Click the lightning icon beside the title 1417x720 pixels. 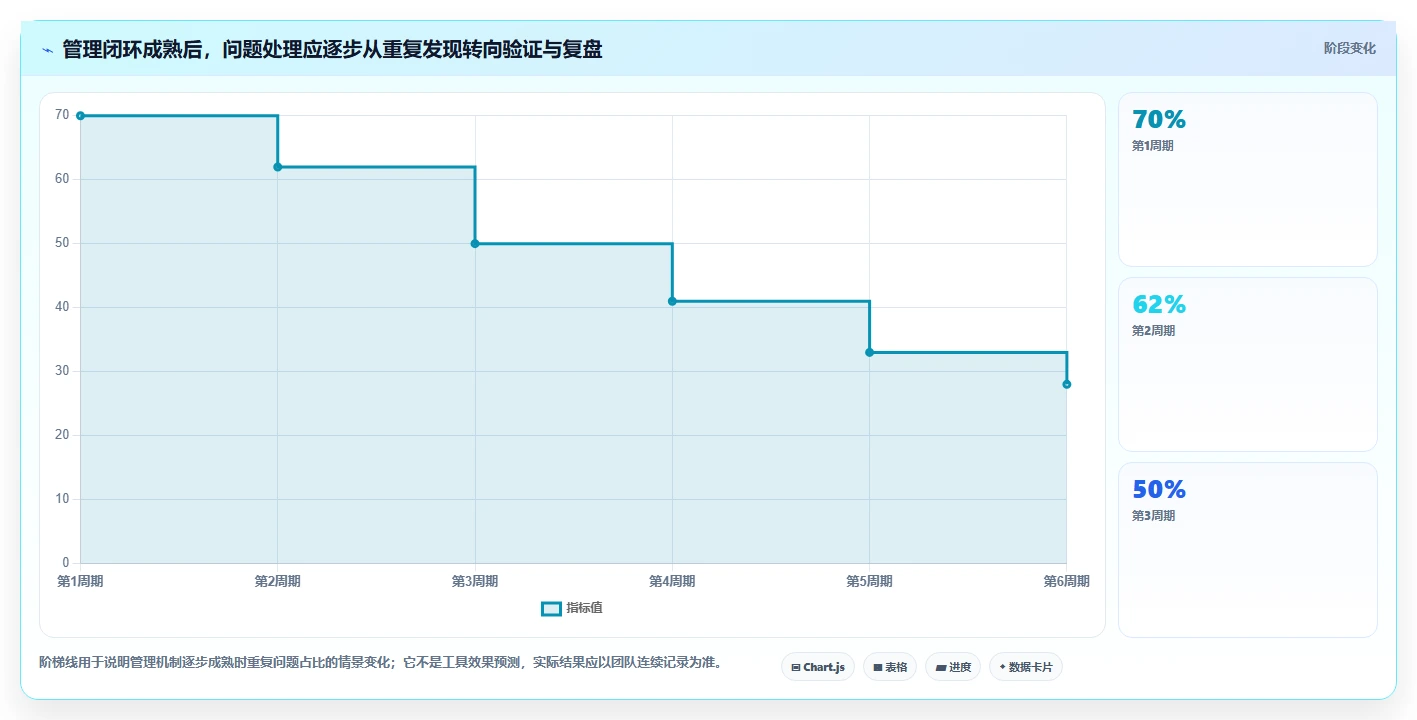47,50
